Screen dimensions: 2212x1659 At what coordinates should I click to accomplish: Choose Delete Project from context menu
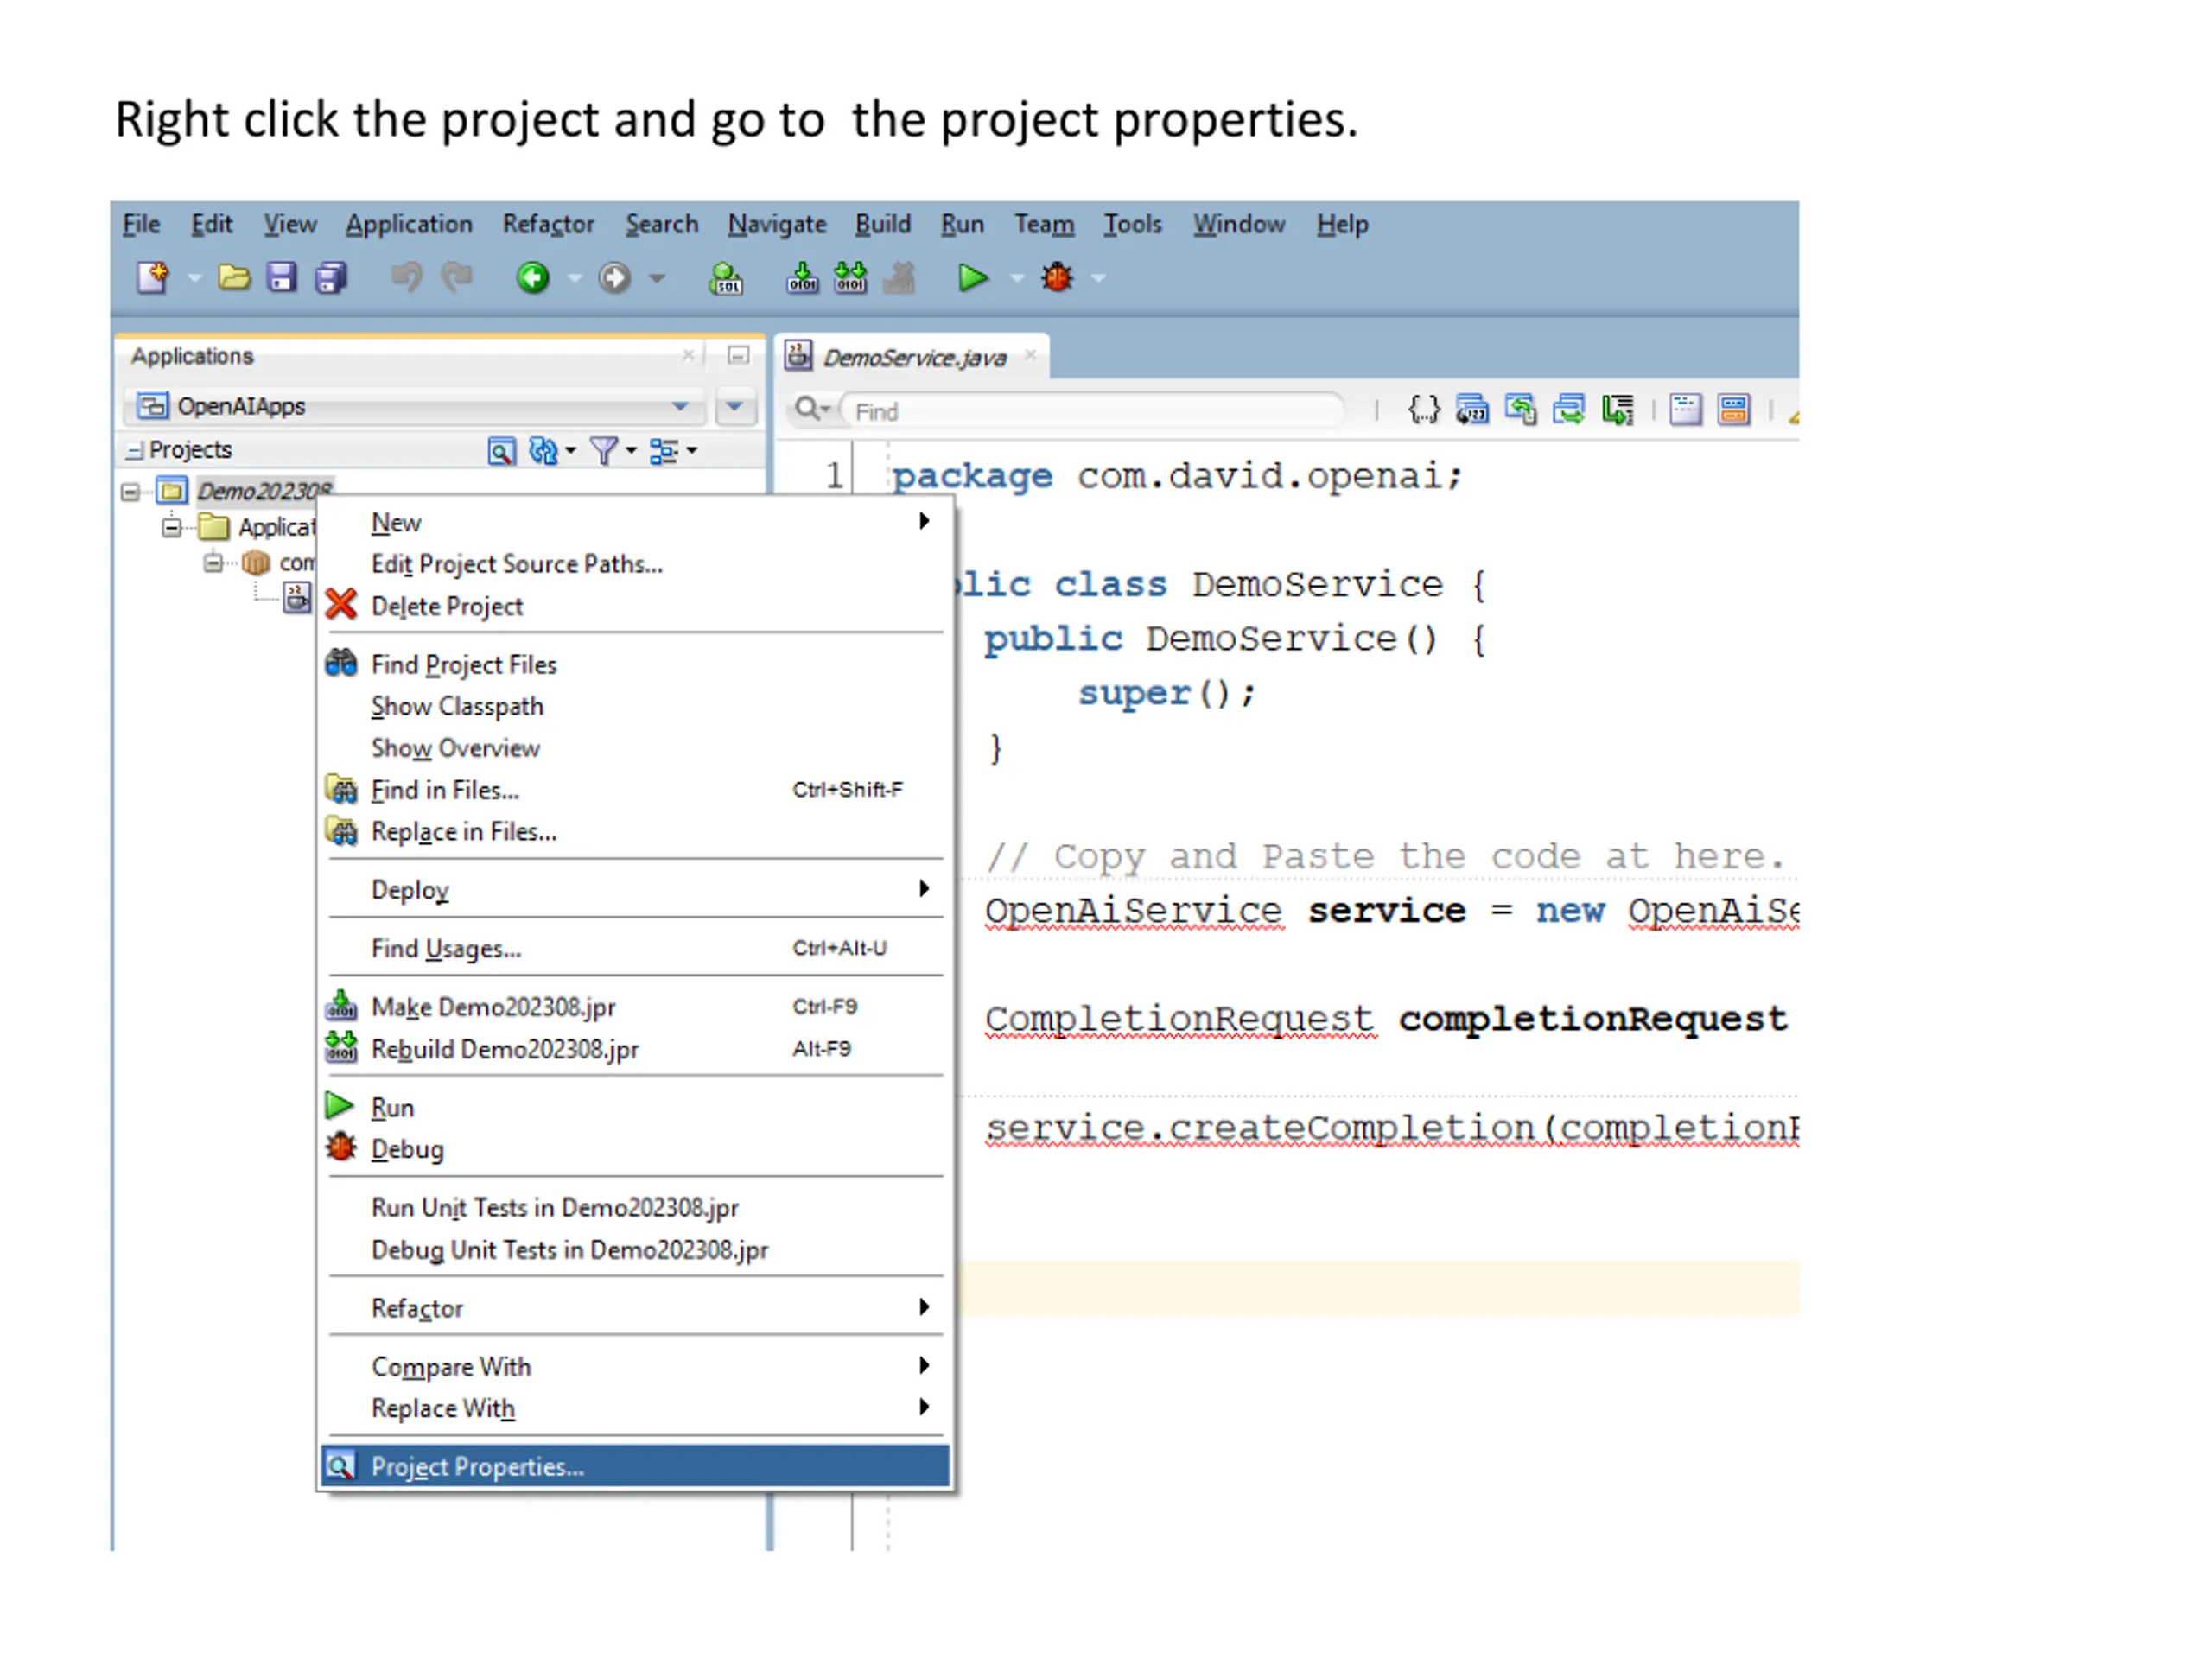pos(447,606)
